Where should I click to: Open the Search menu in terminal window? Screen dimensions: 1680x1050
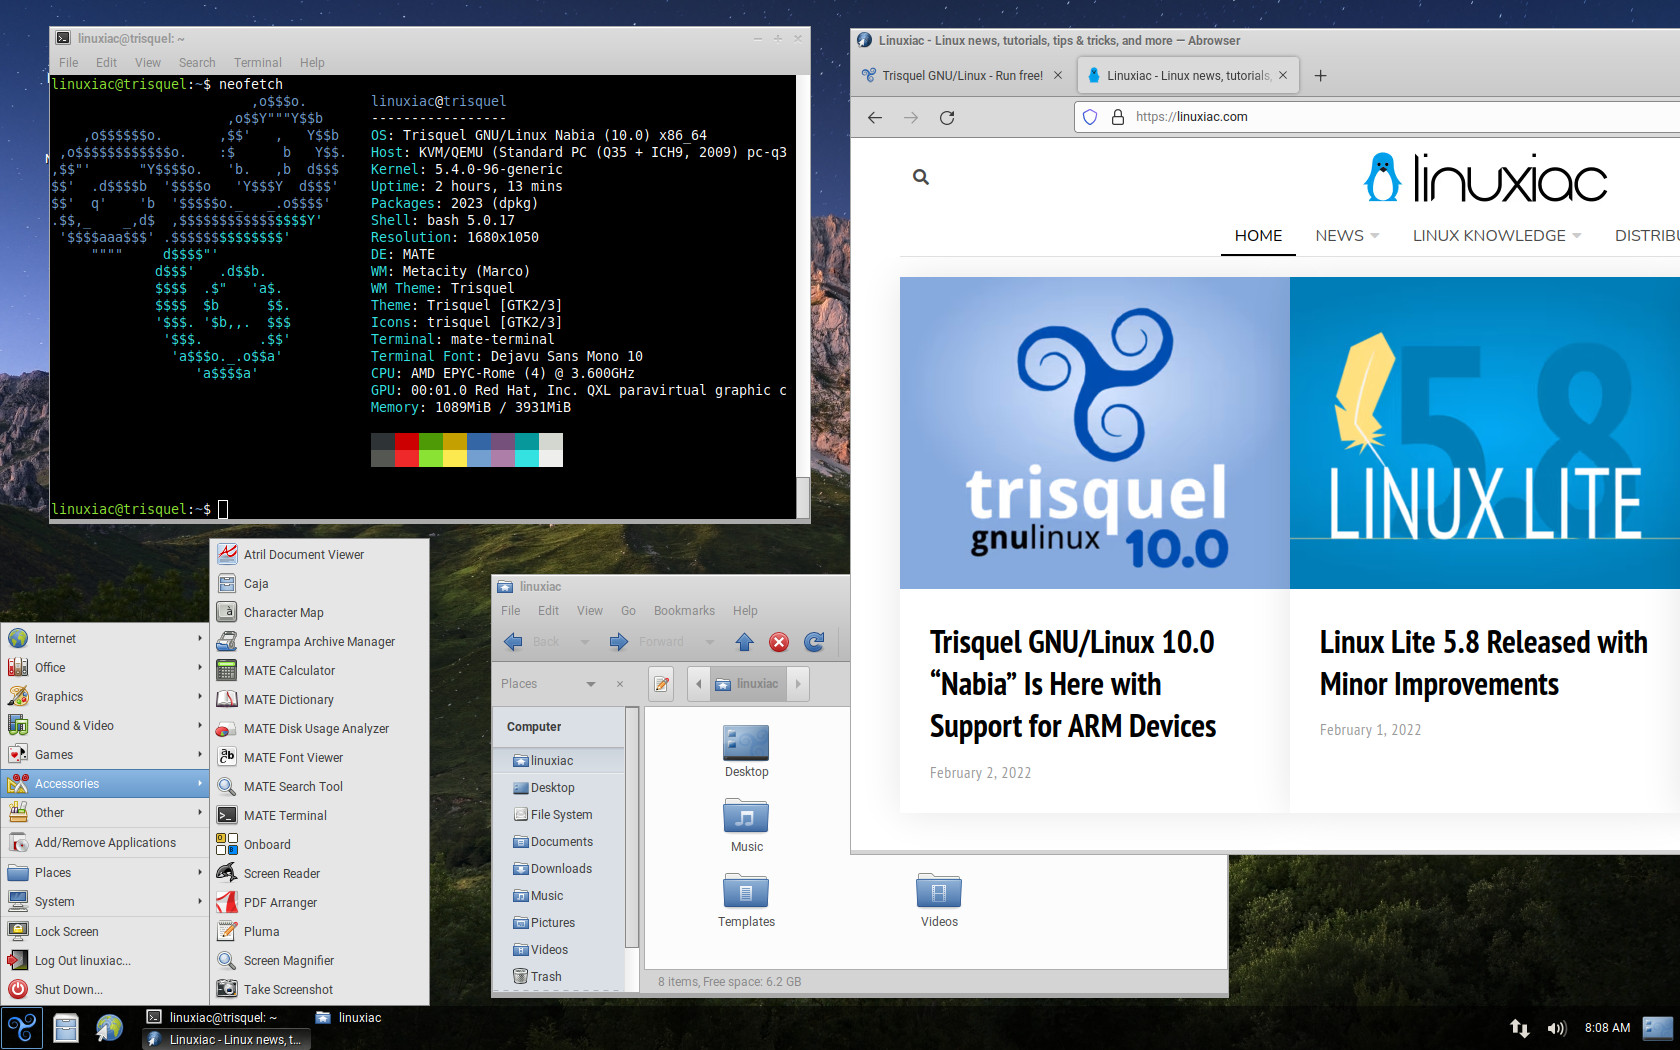pos(197,62)
